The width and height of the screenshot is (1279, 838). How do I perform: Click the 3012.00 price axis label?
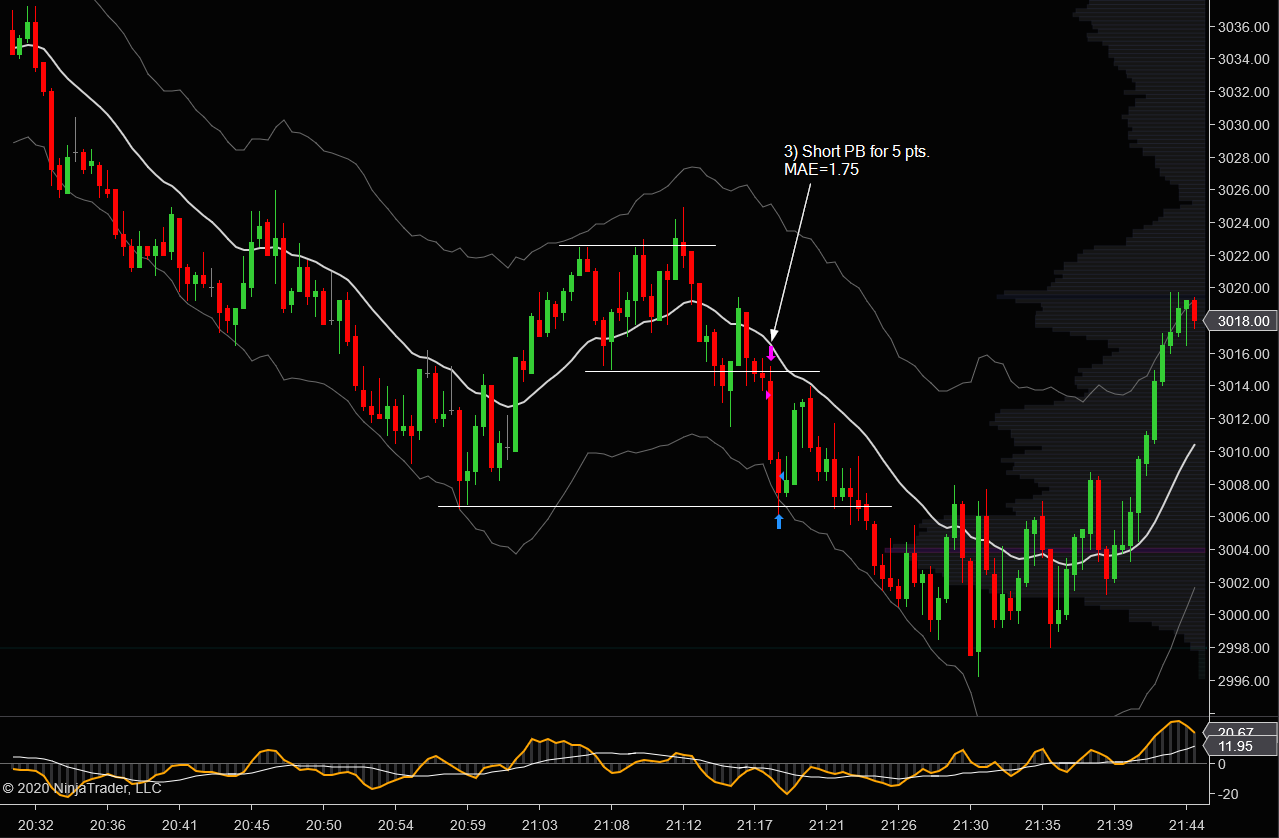click(x=1244, y=419)
